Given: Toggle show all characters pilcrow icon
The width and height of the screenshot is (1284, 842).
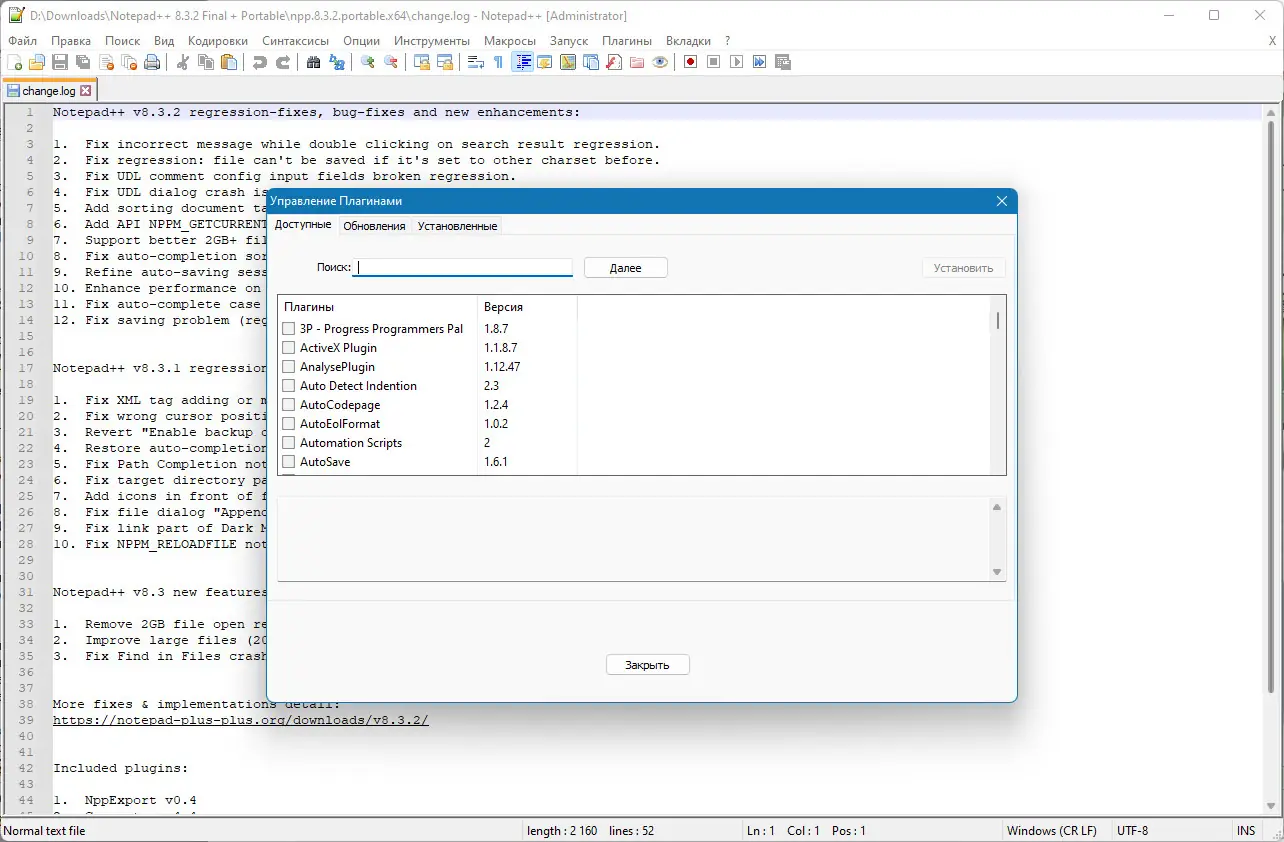Looking at the screenshot, I should [498, 62].
